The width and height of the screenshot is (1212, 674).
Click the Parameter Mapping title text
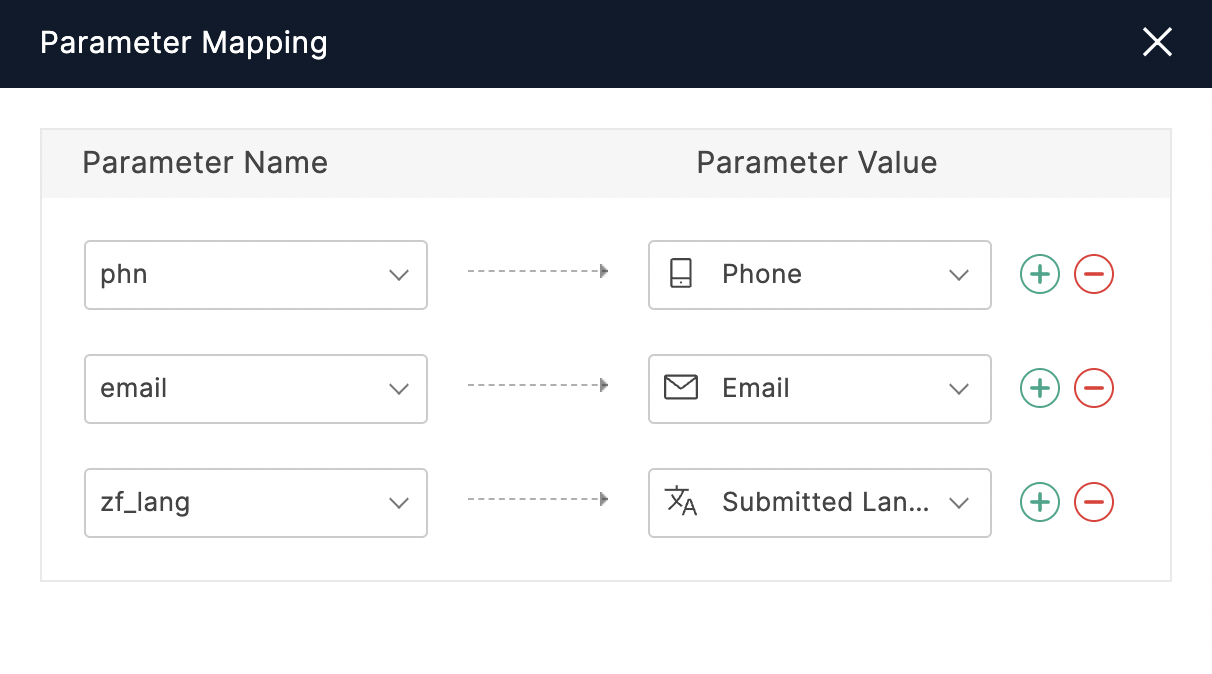(184, 43)
